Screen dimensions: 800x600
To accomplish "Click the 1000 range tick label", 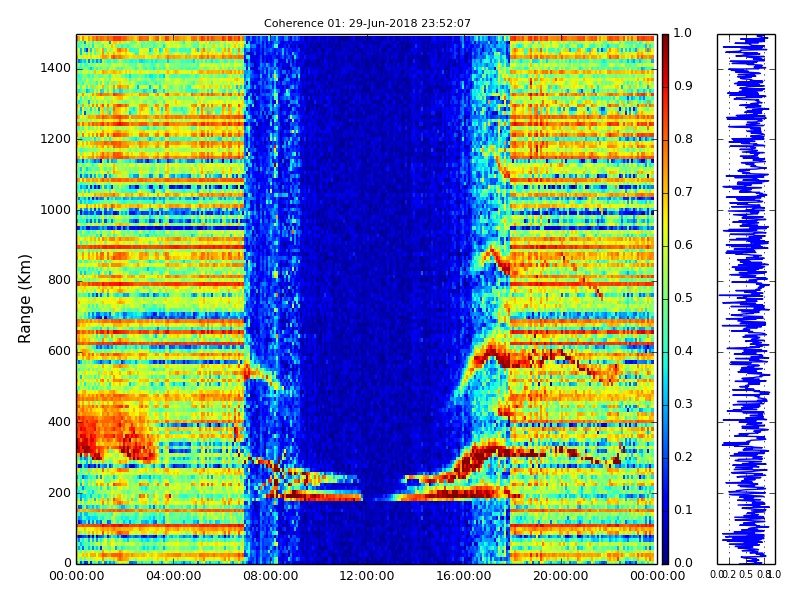I will click(x=56, y=210).
